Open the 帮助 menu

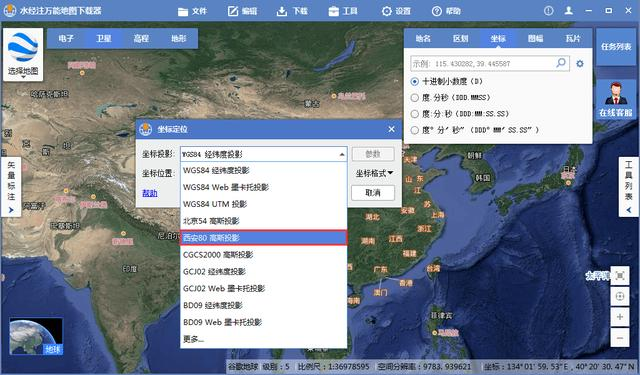point(446,11)
